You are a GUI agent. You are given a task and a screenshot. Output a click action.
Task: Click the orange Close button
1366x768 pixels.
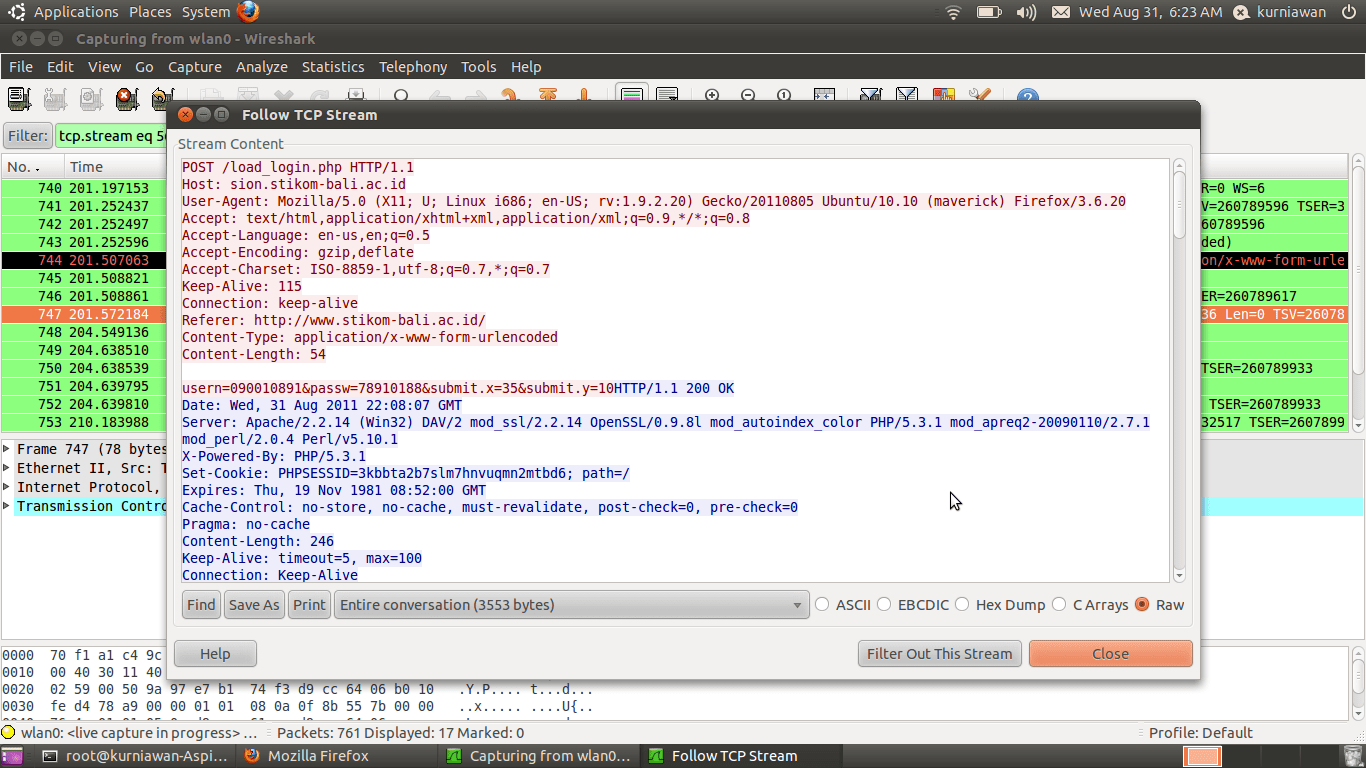click(1110, 654)
